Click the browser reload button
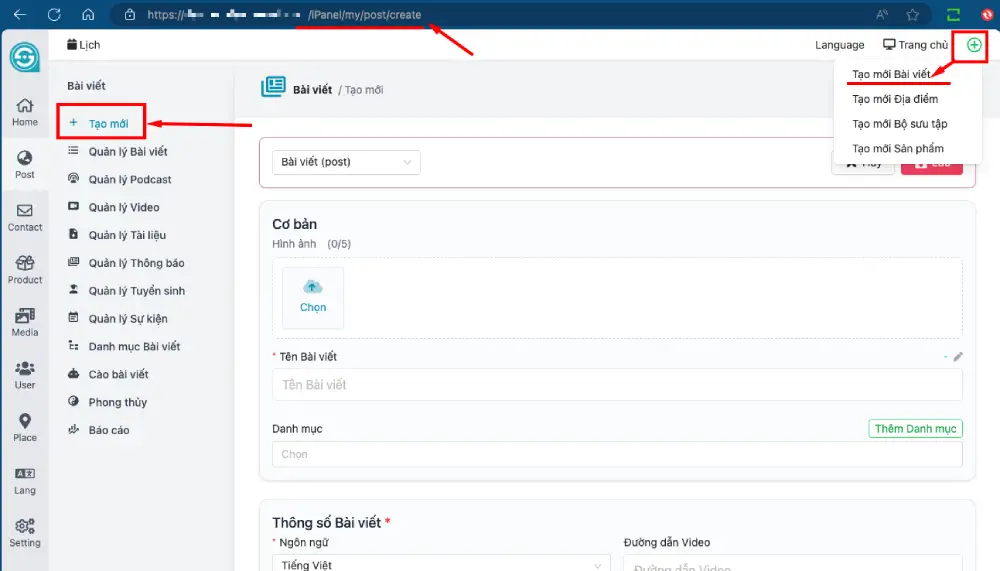The height and width of the screenshot is (571, 1000). tap(54, 15)
